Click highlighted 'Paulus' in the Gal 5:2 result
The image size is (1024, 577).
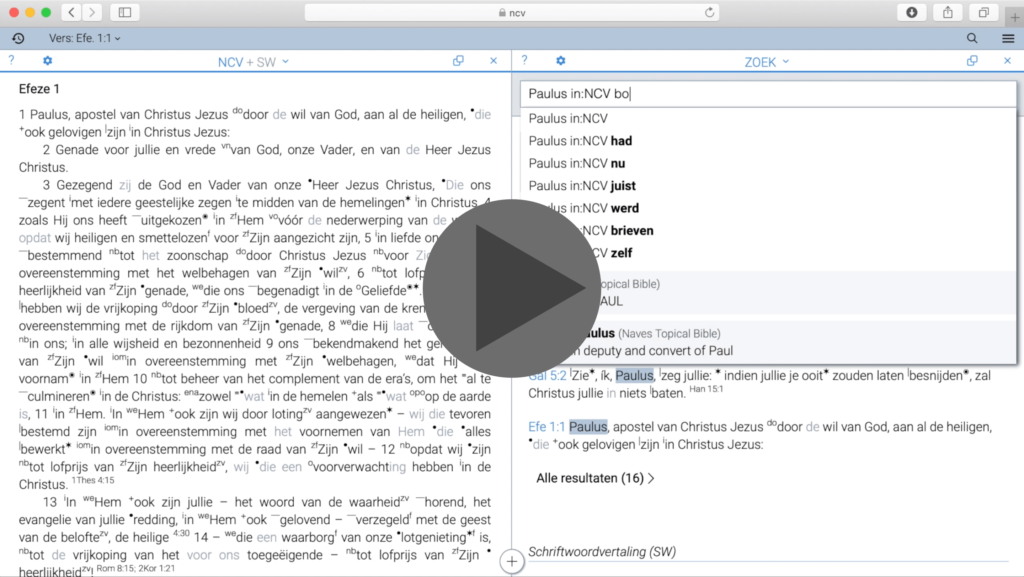[634, 376]
